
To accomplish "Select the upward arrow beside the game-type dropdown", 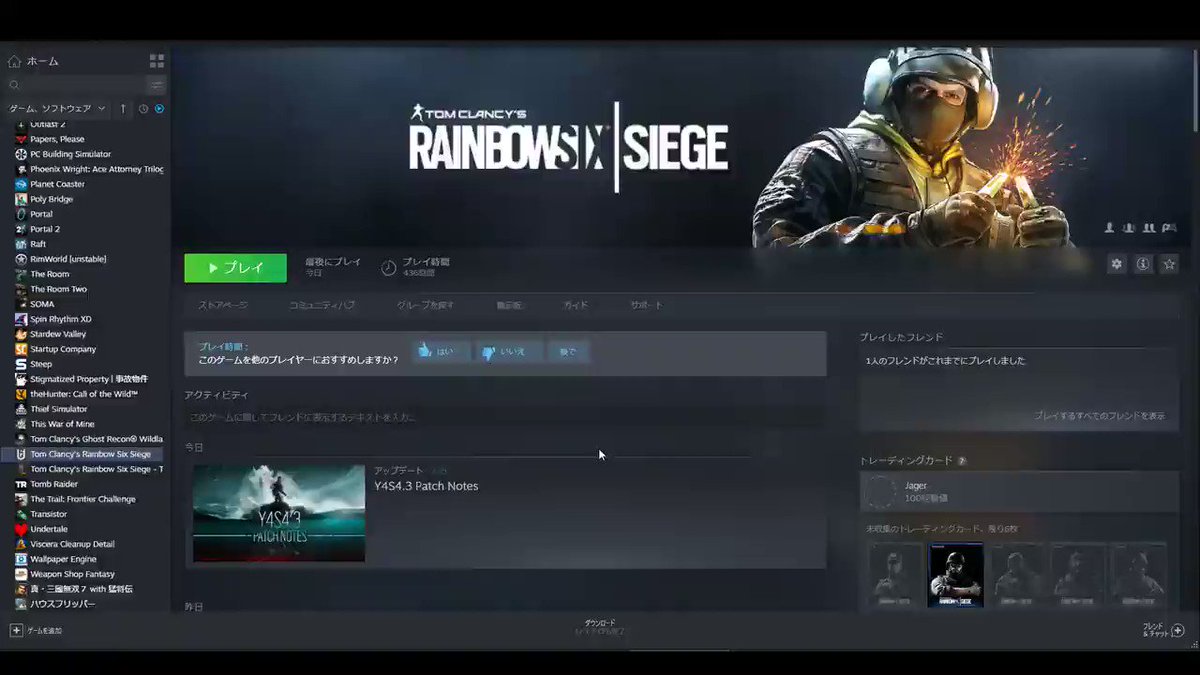I will click(123, 108).
